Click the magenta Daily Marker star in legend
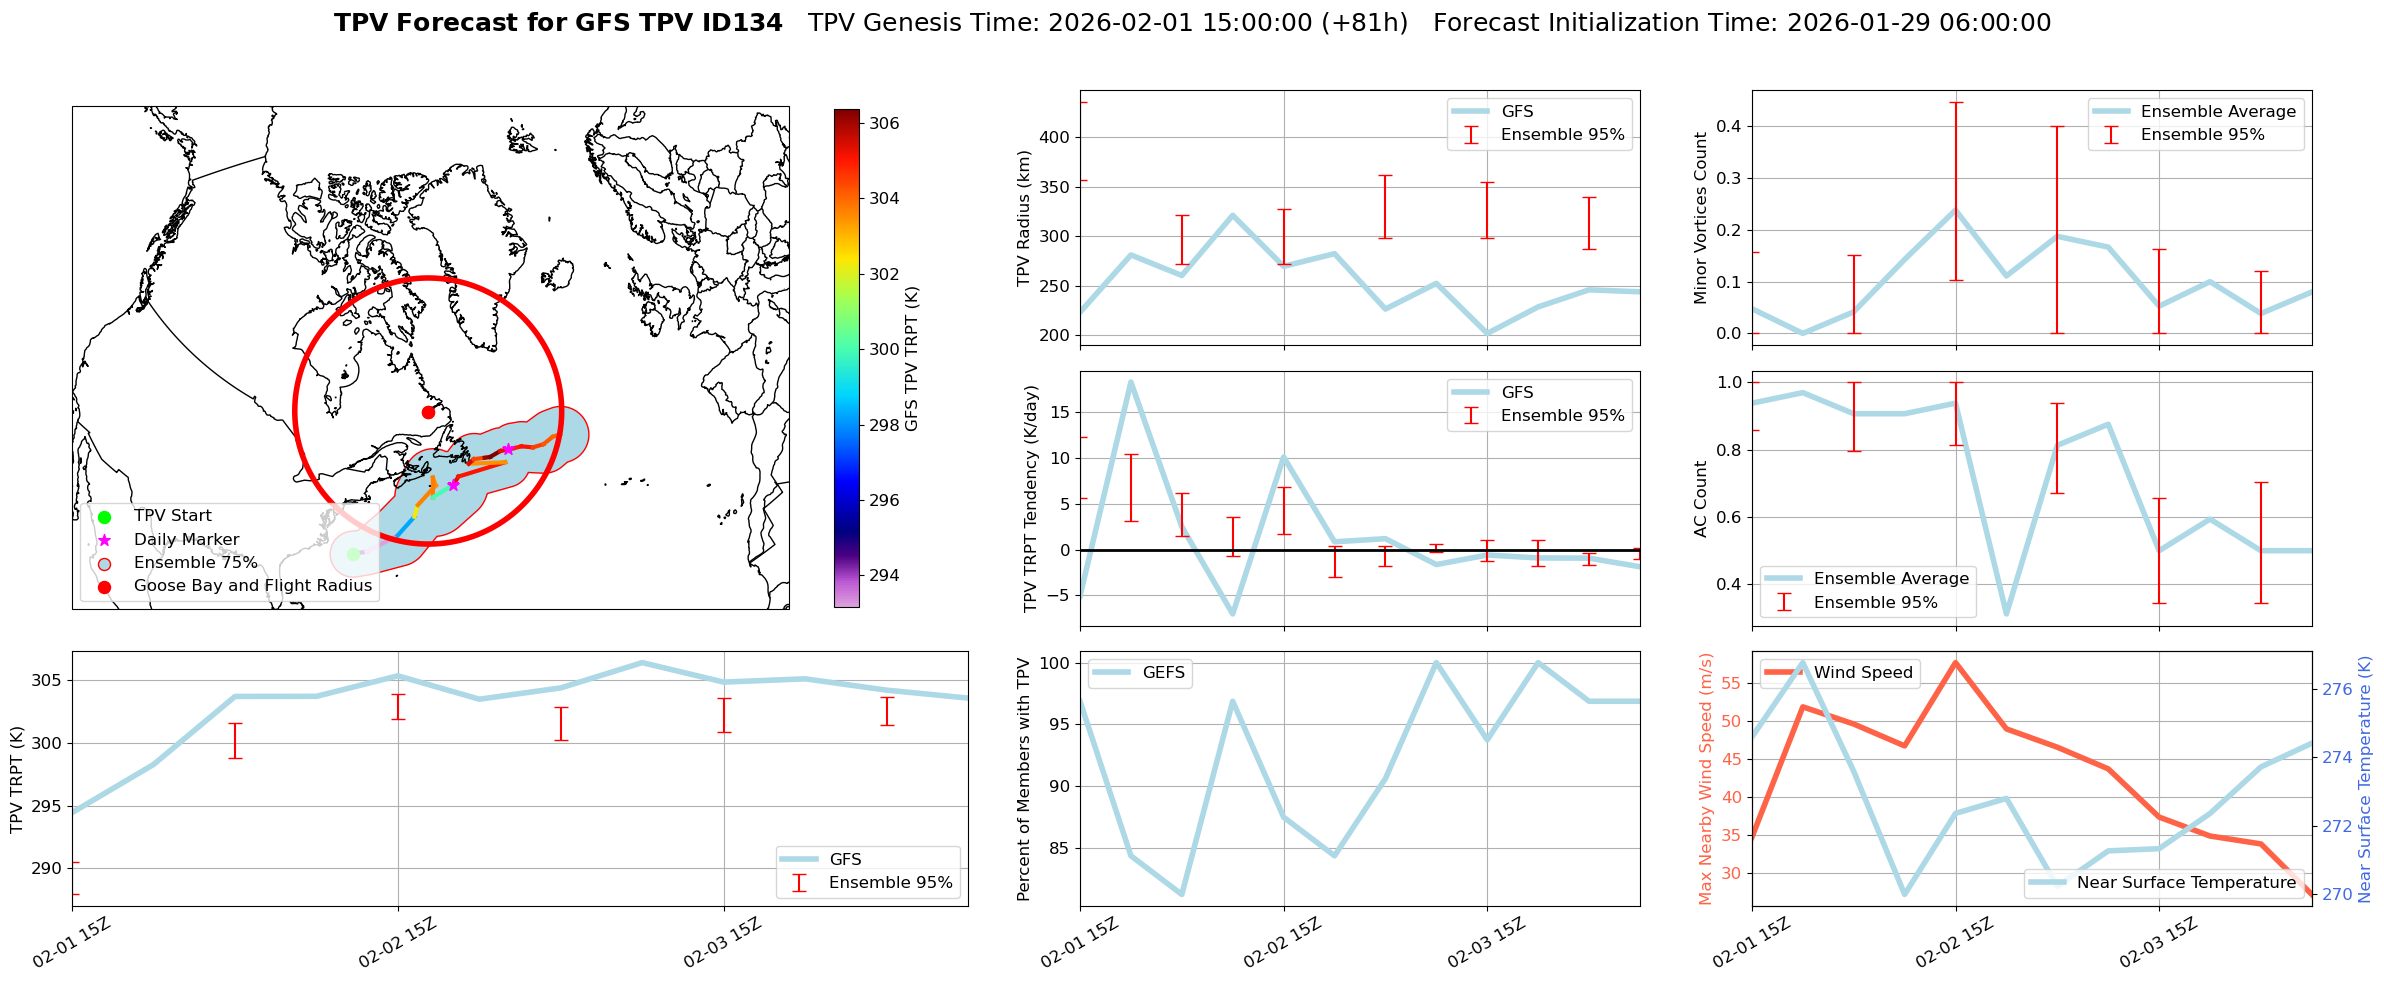This screenshot has height=982, width=2384. pyautogui.click(x=104, y=540)
